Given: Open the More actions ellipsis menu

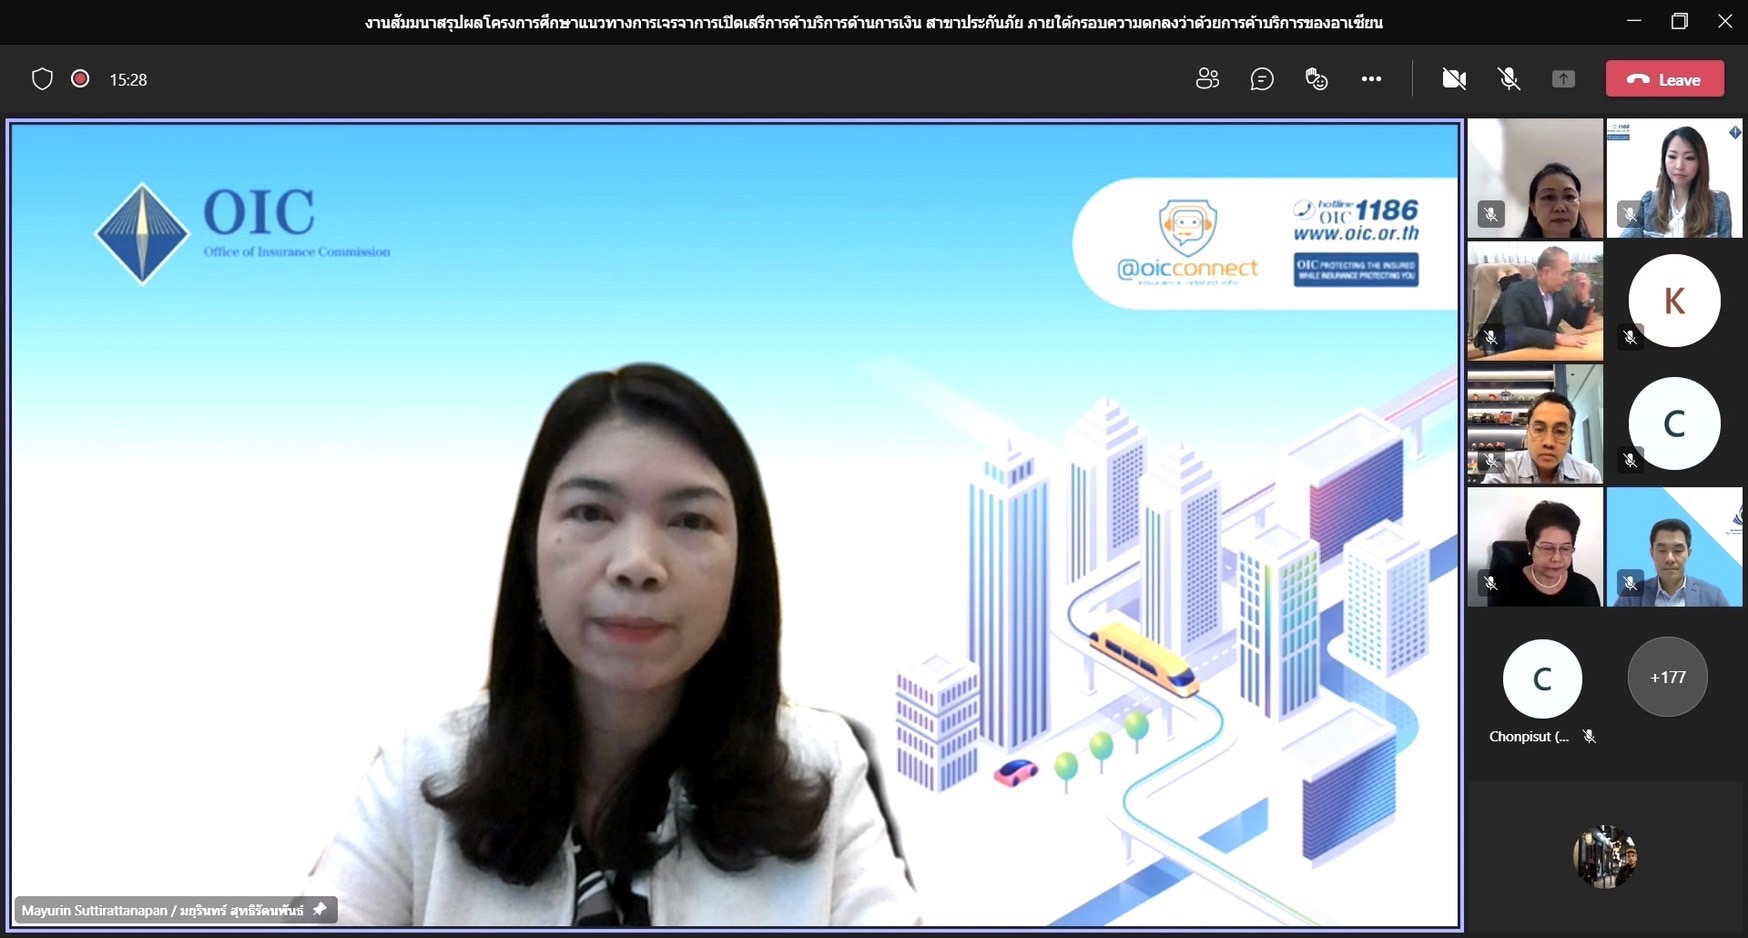Looking at the screenshot, I should 1371,79.
